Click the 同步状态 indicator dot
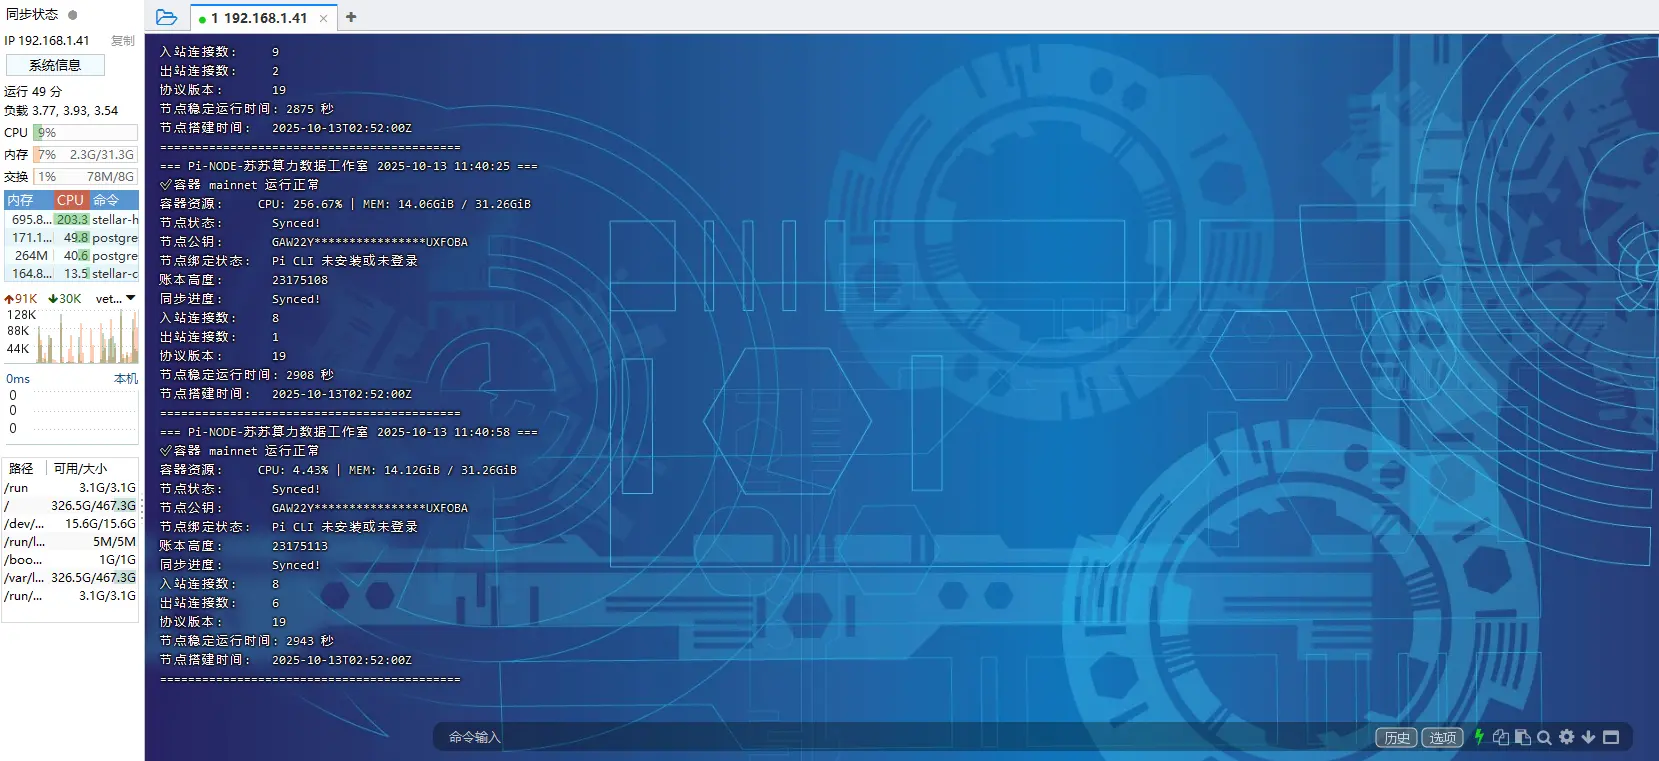 (x=72, y=15)
